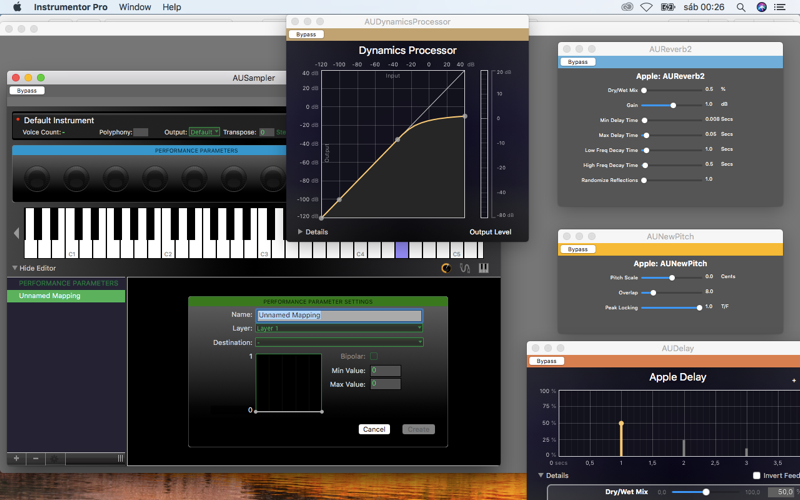Click the highlighted purple key on the keyboard
The image size is (800, 500).
point(402,249)
